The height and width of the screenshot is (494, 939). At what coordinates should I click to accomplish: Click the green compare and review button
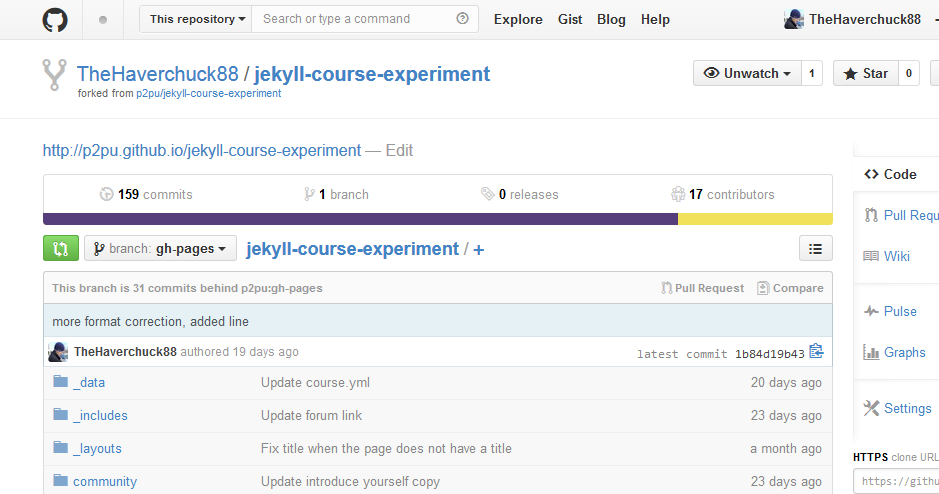(60, 248)
